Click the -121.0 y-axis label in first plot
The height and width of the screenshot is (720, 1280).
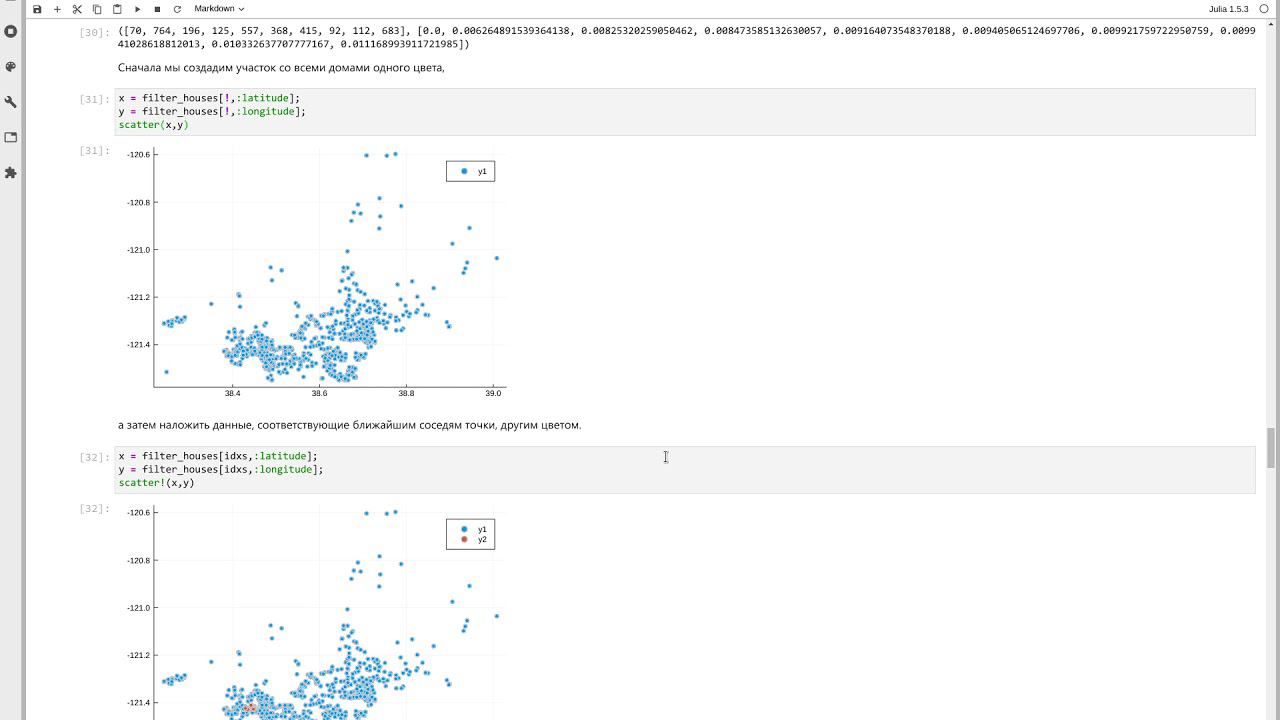(x=138, y=250)
